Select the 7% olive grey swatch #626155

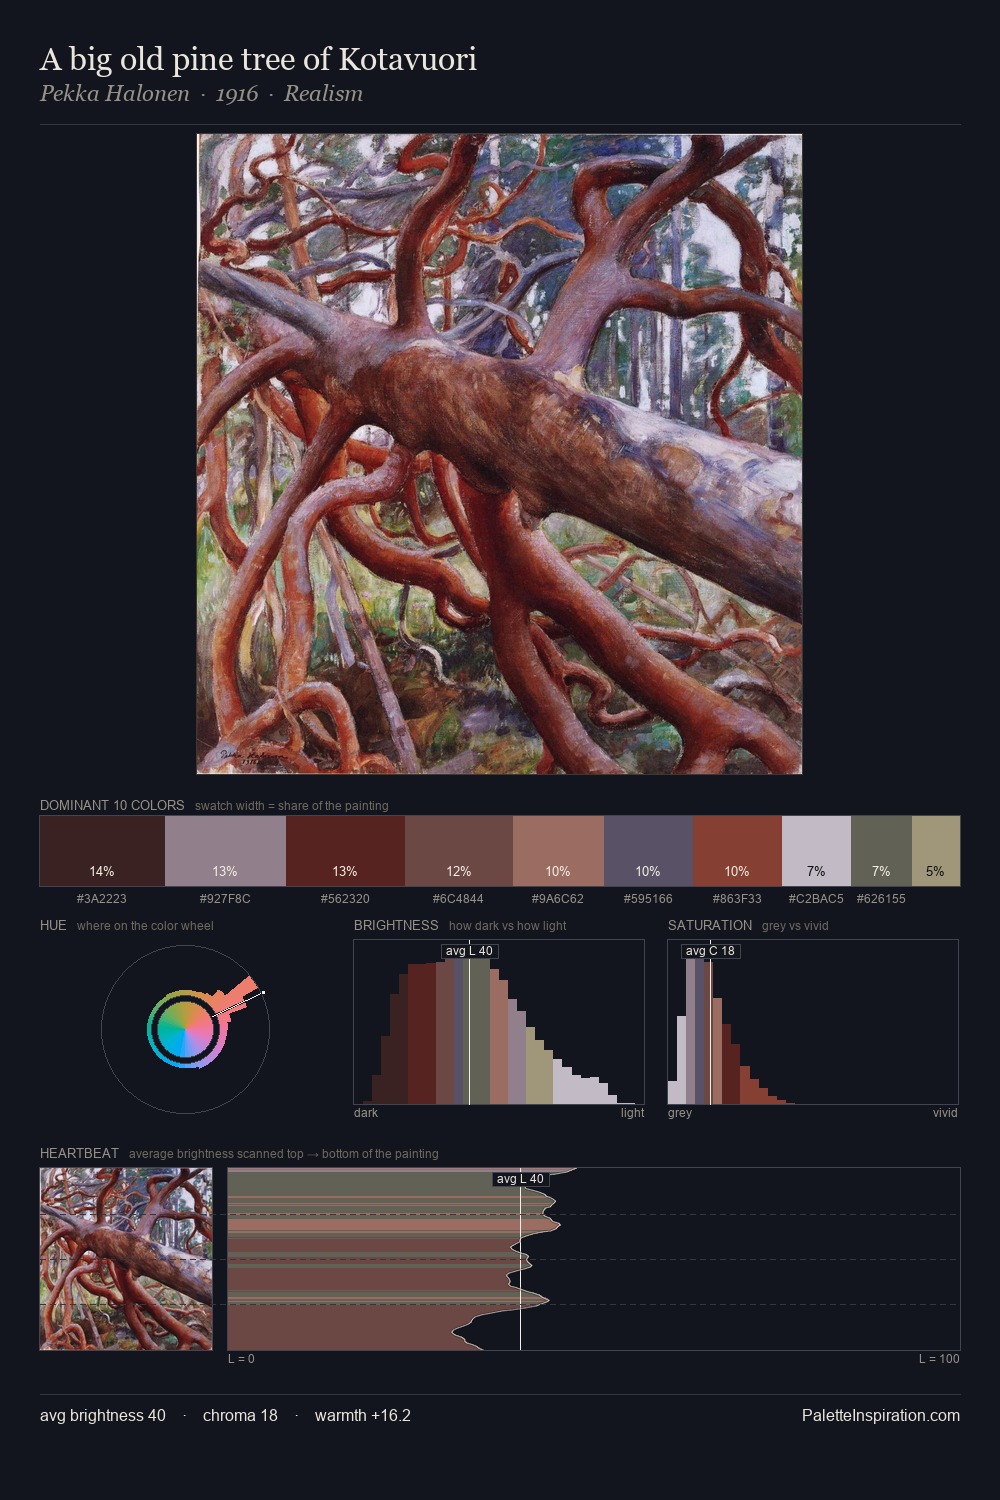pos(881,851)
